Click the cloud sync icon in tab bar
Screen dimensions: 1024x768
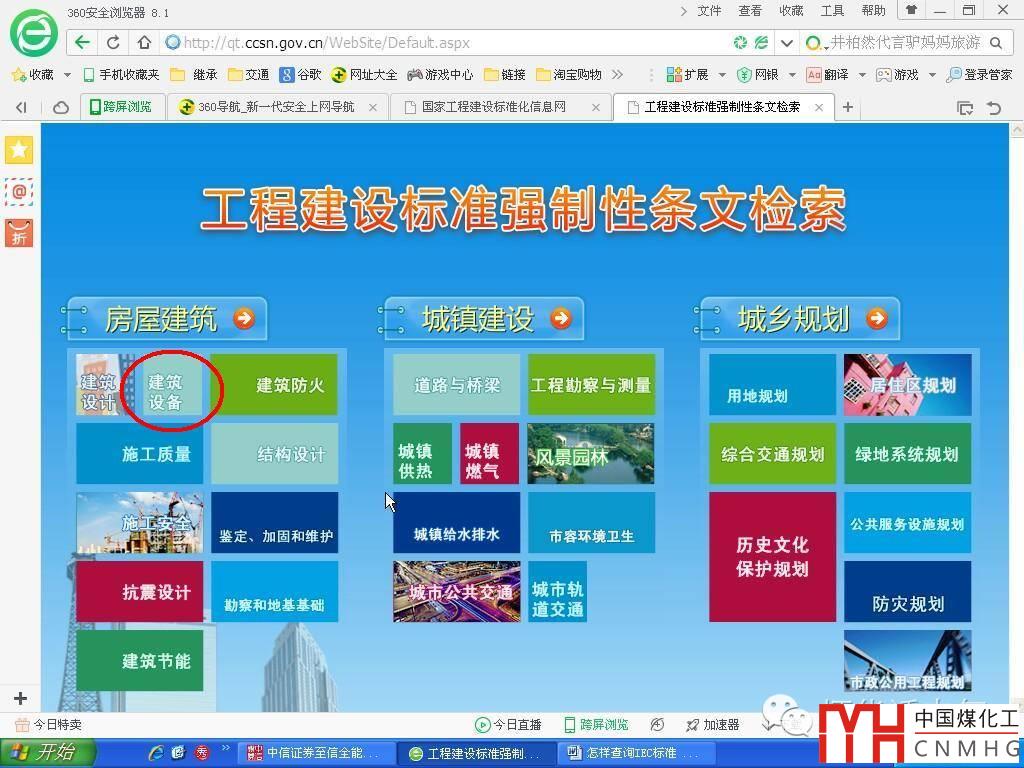(x=61, y=107)
